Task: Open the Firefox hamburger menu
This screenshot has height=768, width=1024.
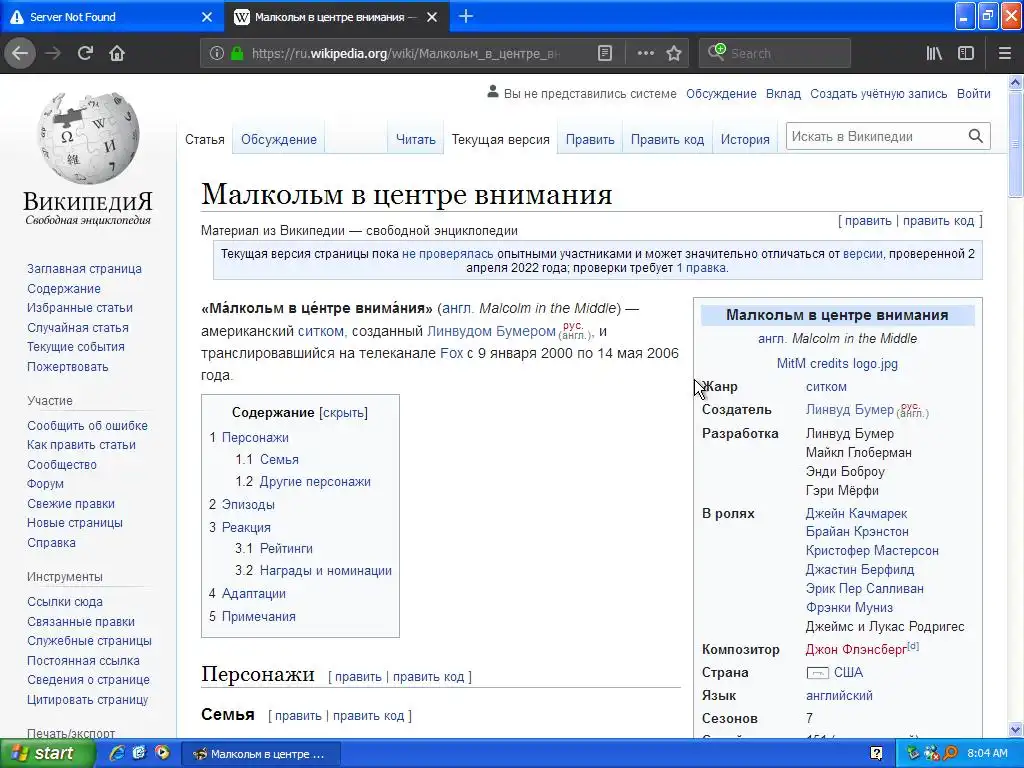Action: [1004, 53]
